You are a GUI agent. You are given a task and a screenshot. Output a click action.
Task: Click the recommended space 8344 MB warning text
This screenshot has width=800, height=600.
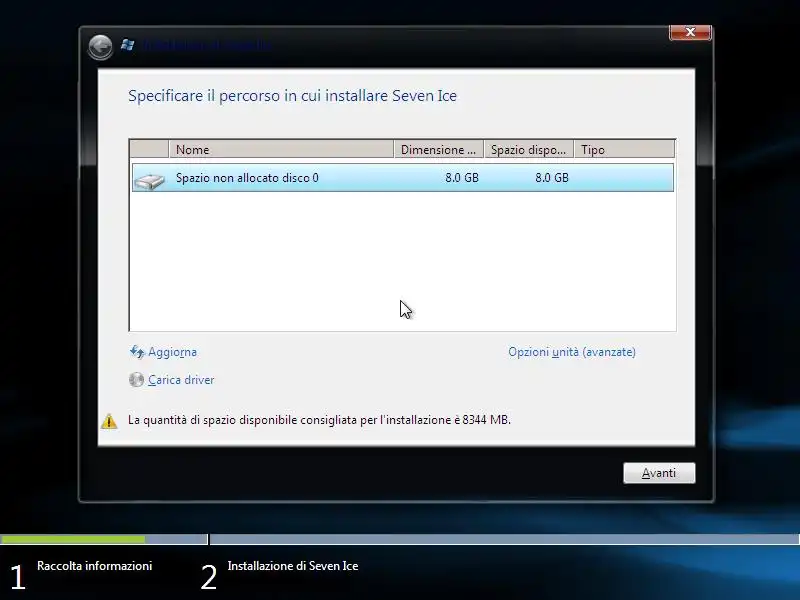[319, 420]
